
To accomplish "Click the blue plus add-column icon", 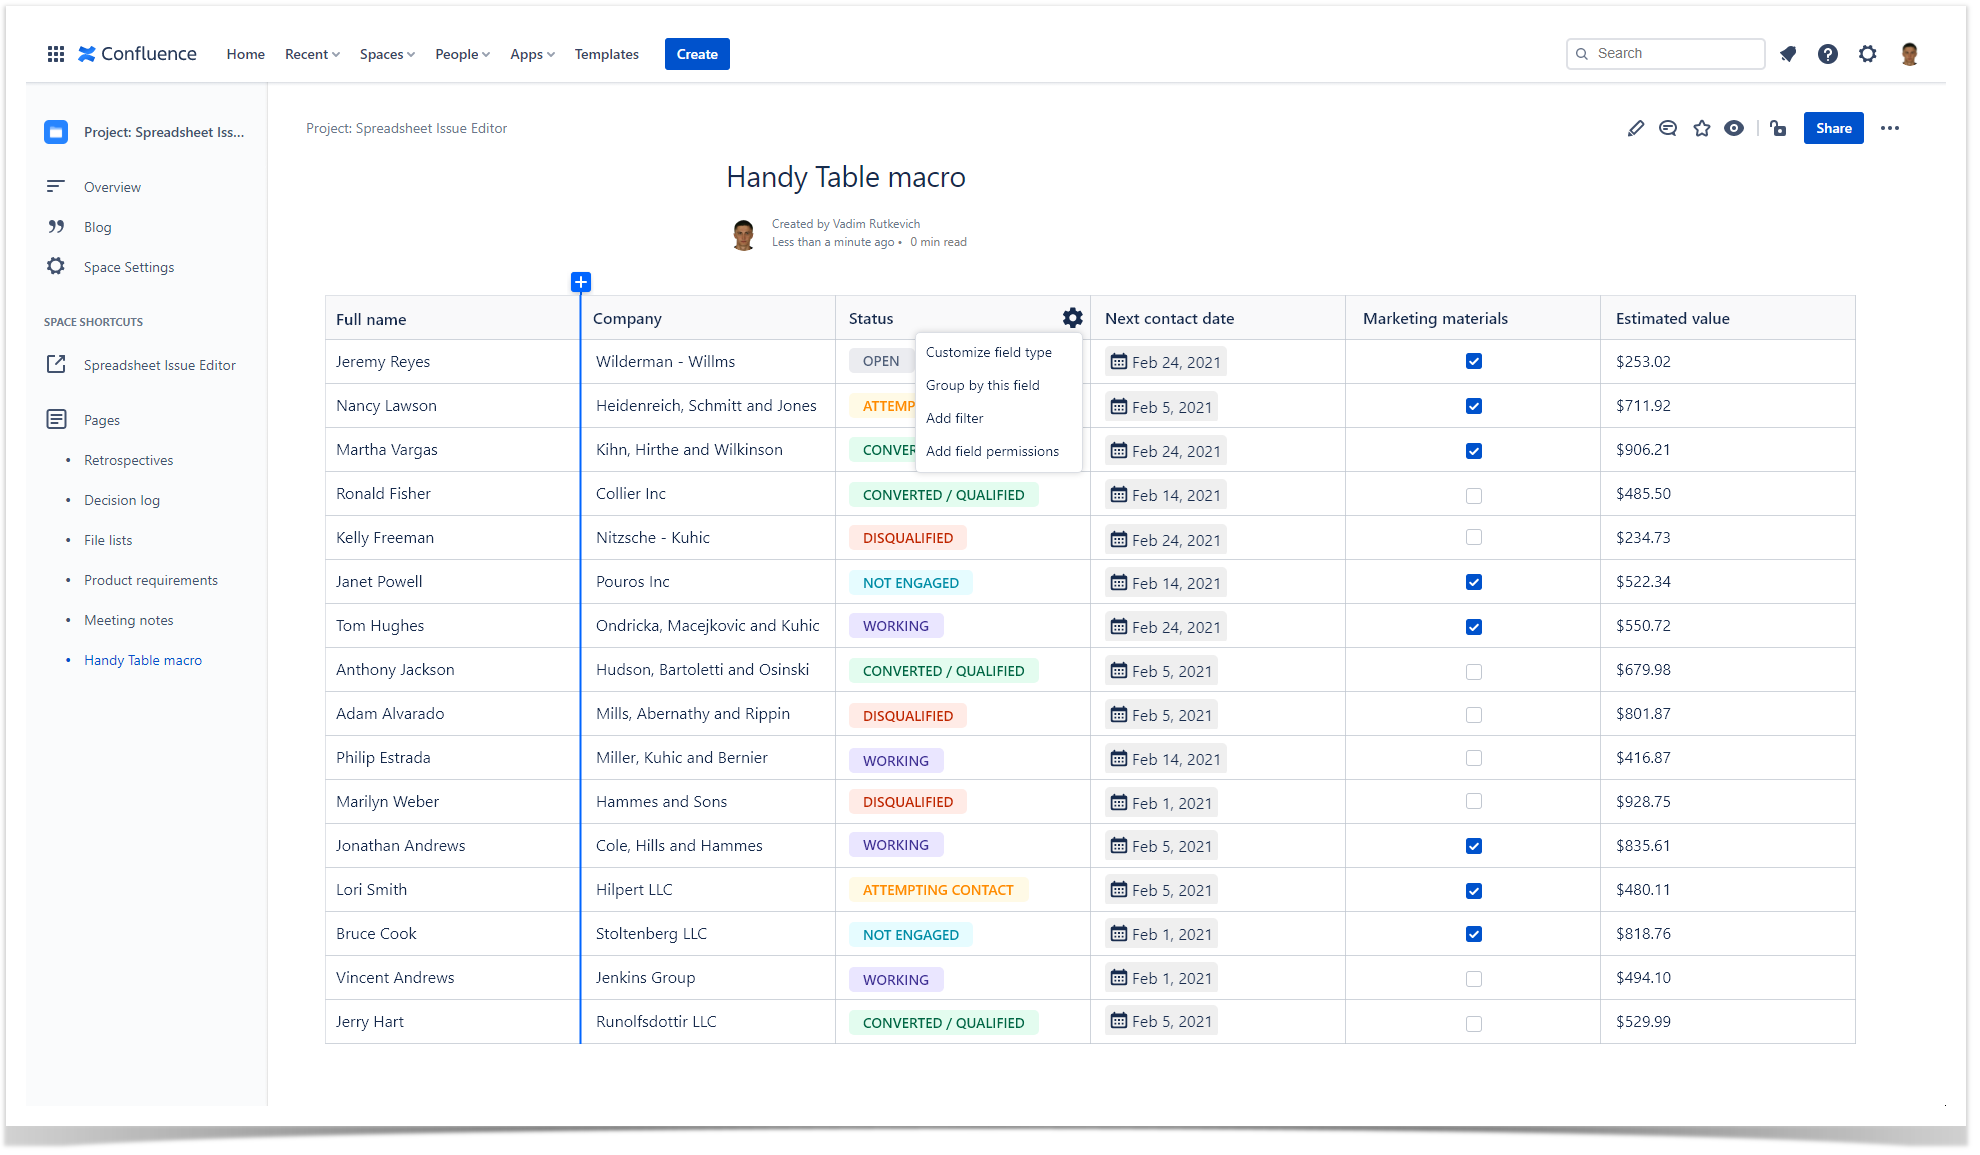I will pos(581,282).
